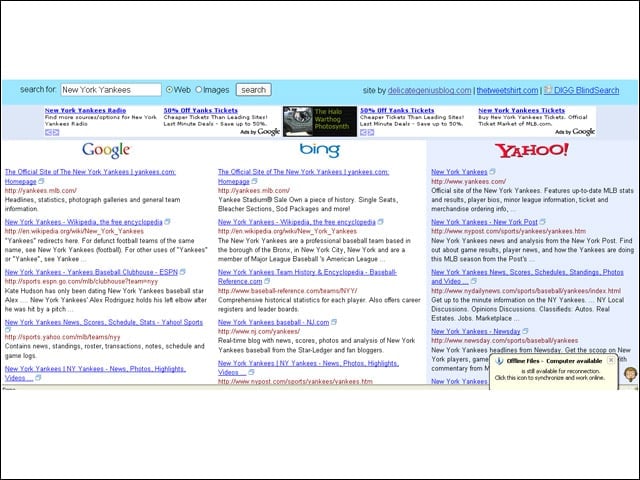The height and width of the screenshot is (480, 640).
Task: Click new-window icon next to Baseball-Reference.com result
Action: point(267,281)
